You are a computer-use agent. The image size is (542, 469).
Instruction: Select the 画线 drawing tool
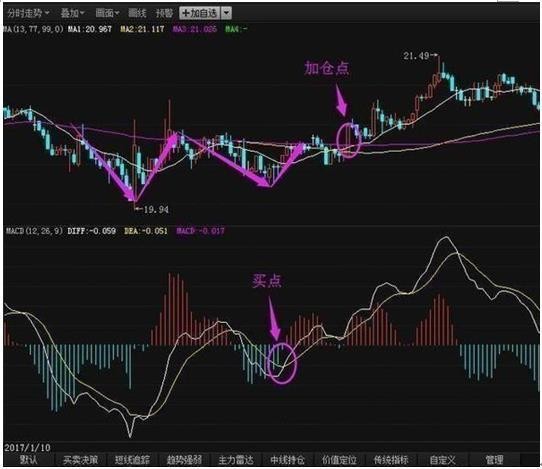[x=137, y=13]
